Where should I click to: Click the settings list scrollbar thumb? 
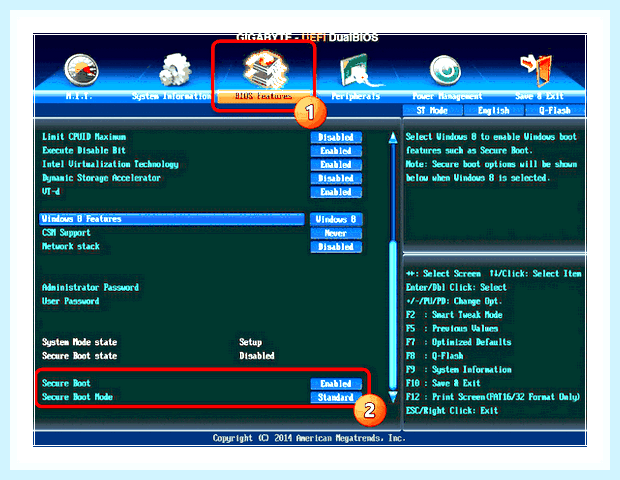pyautogui.click(x=393, y=315)
